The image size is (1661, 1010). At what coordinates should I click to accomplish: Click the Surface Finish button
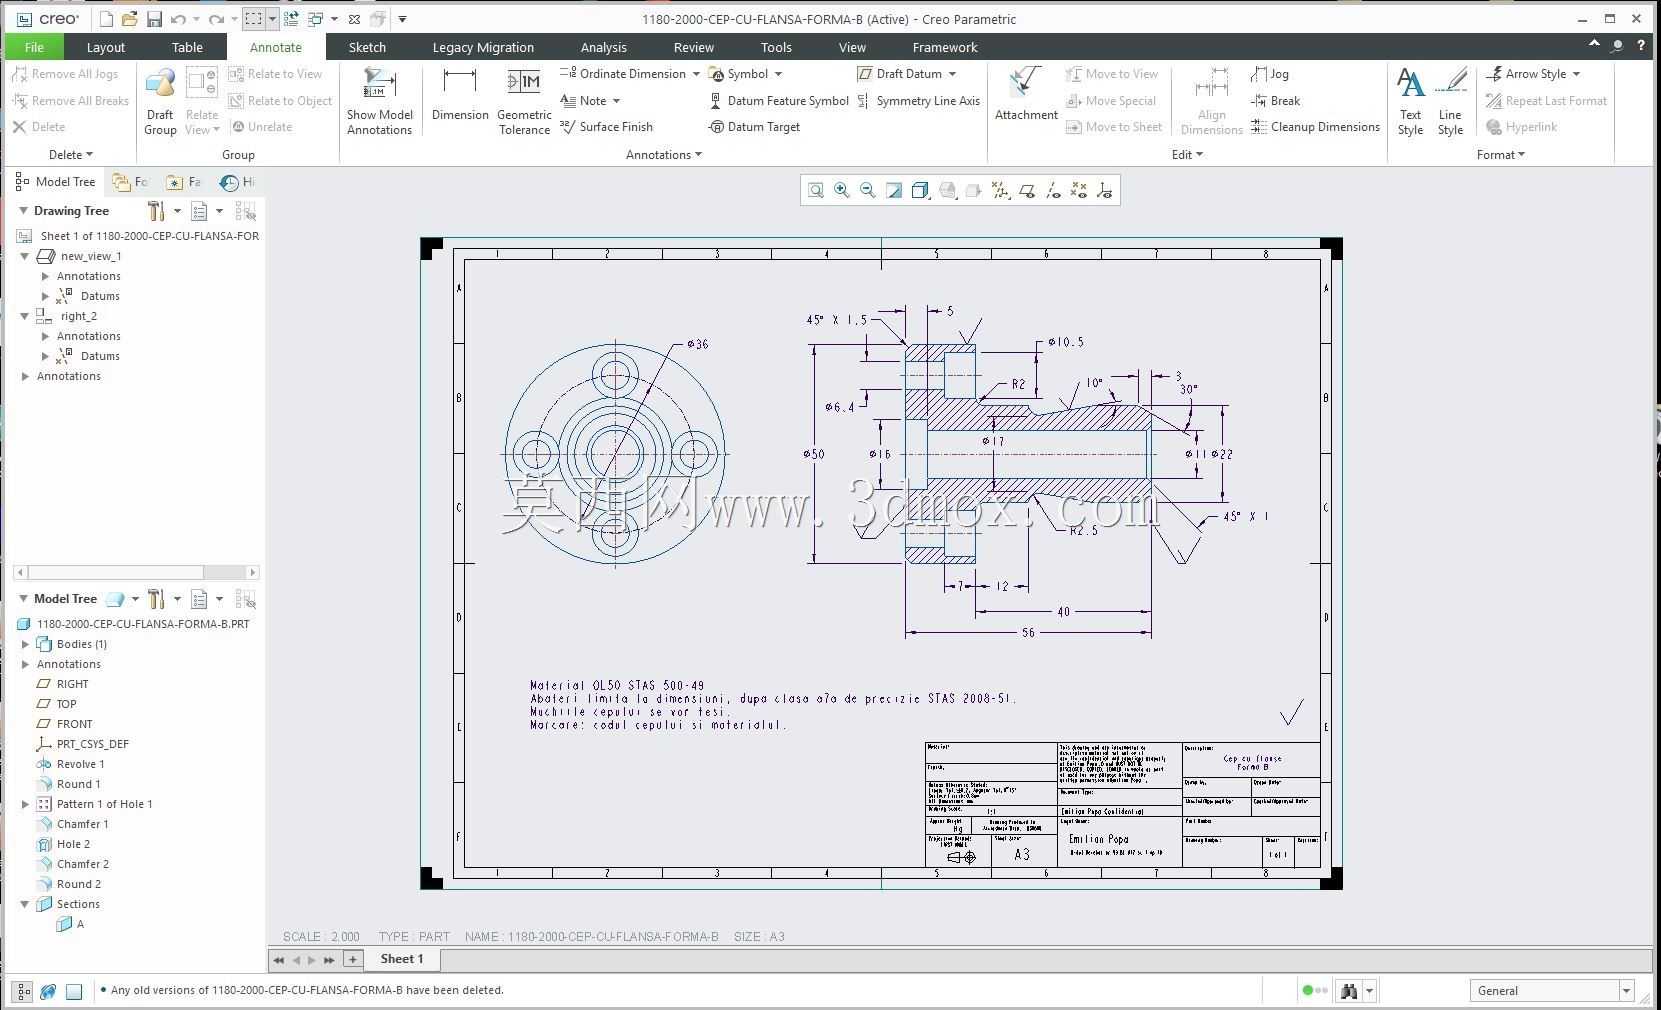click(606, 127)
